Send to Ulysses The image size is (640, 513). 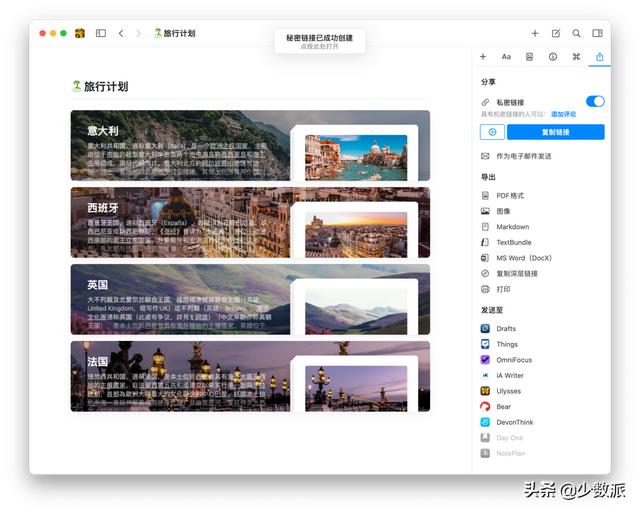click(x=501, y=391)
